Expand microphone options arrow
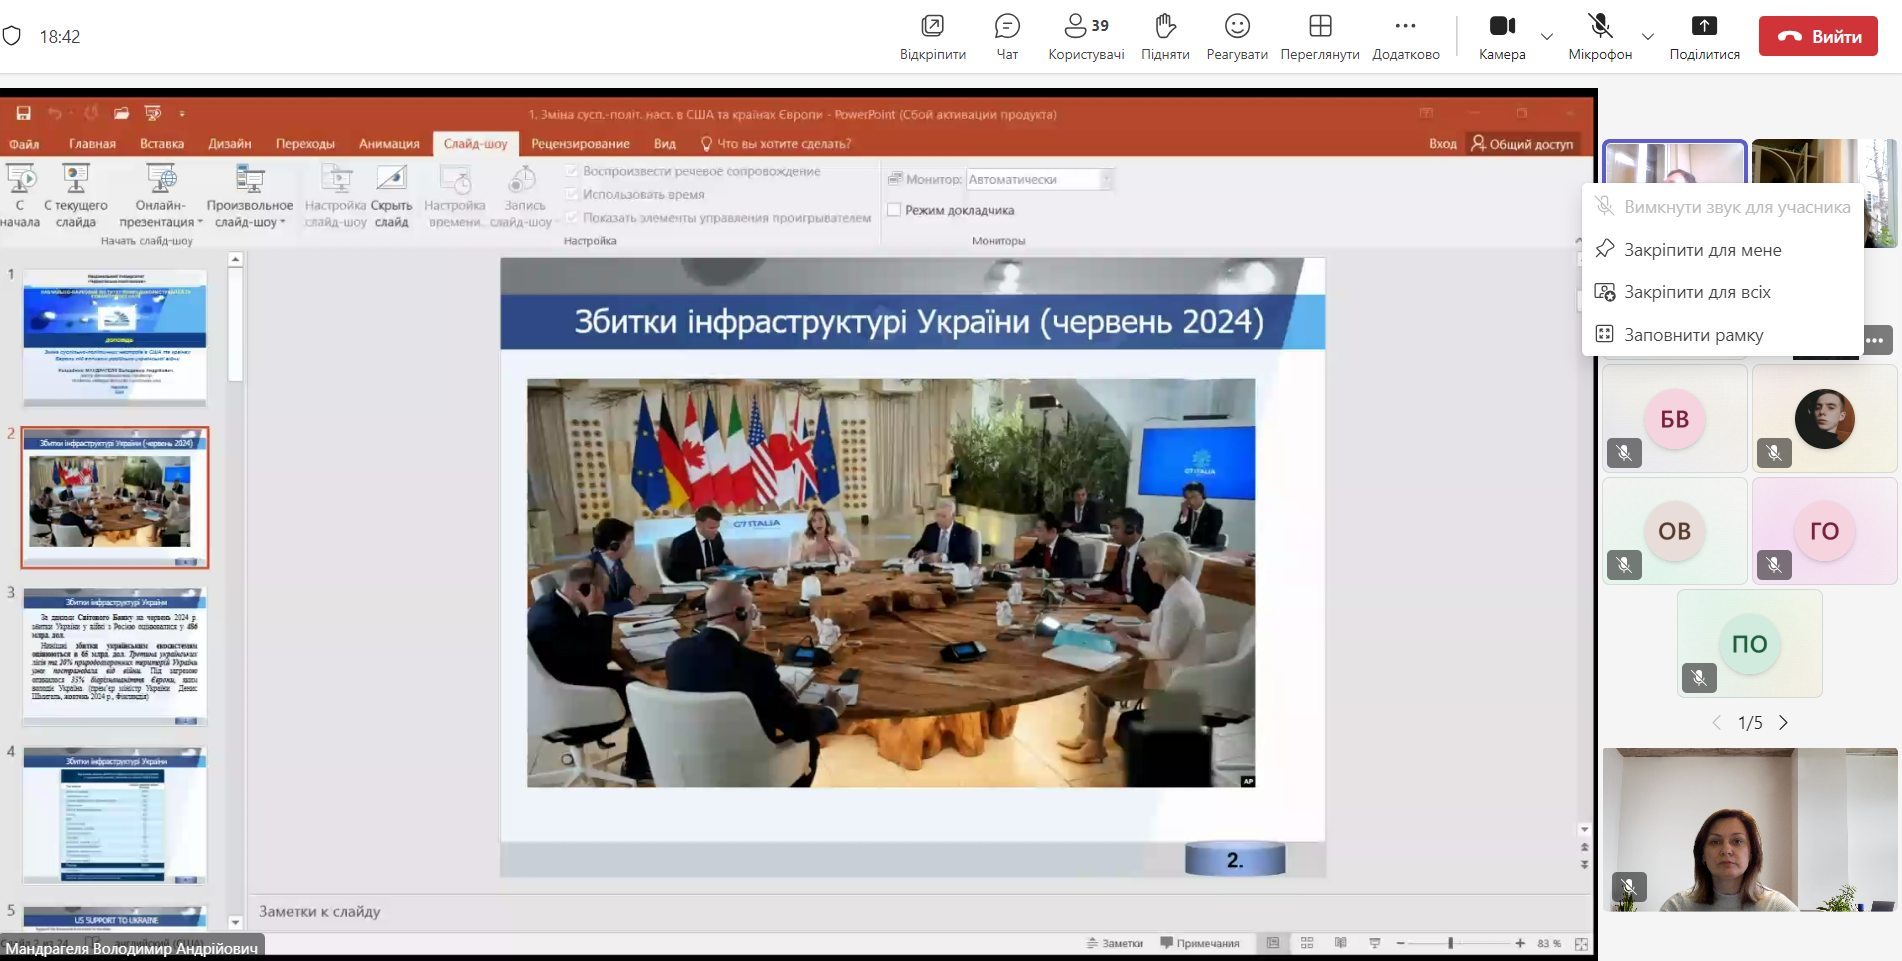The width and height of the screenshot is (1902, 961). (x=1648, y=37)
